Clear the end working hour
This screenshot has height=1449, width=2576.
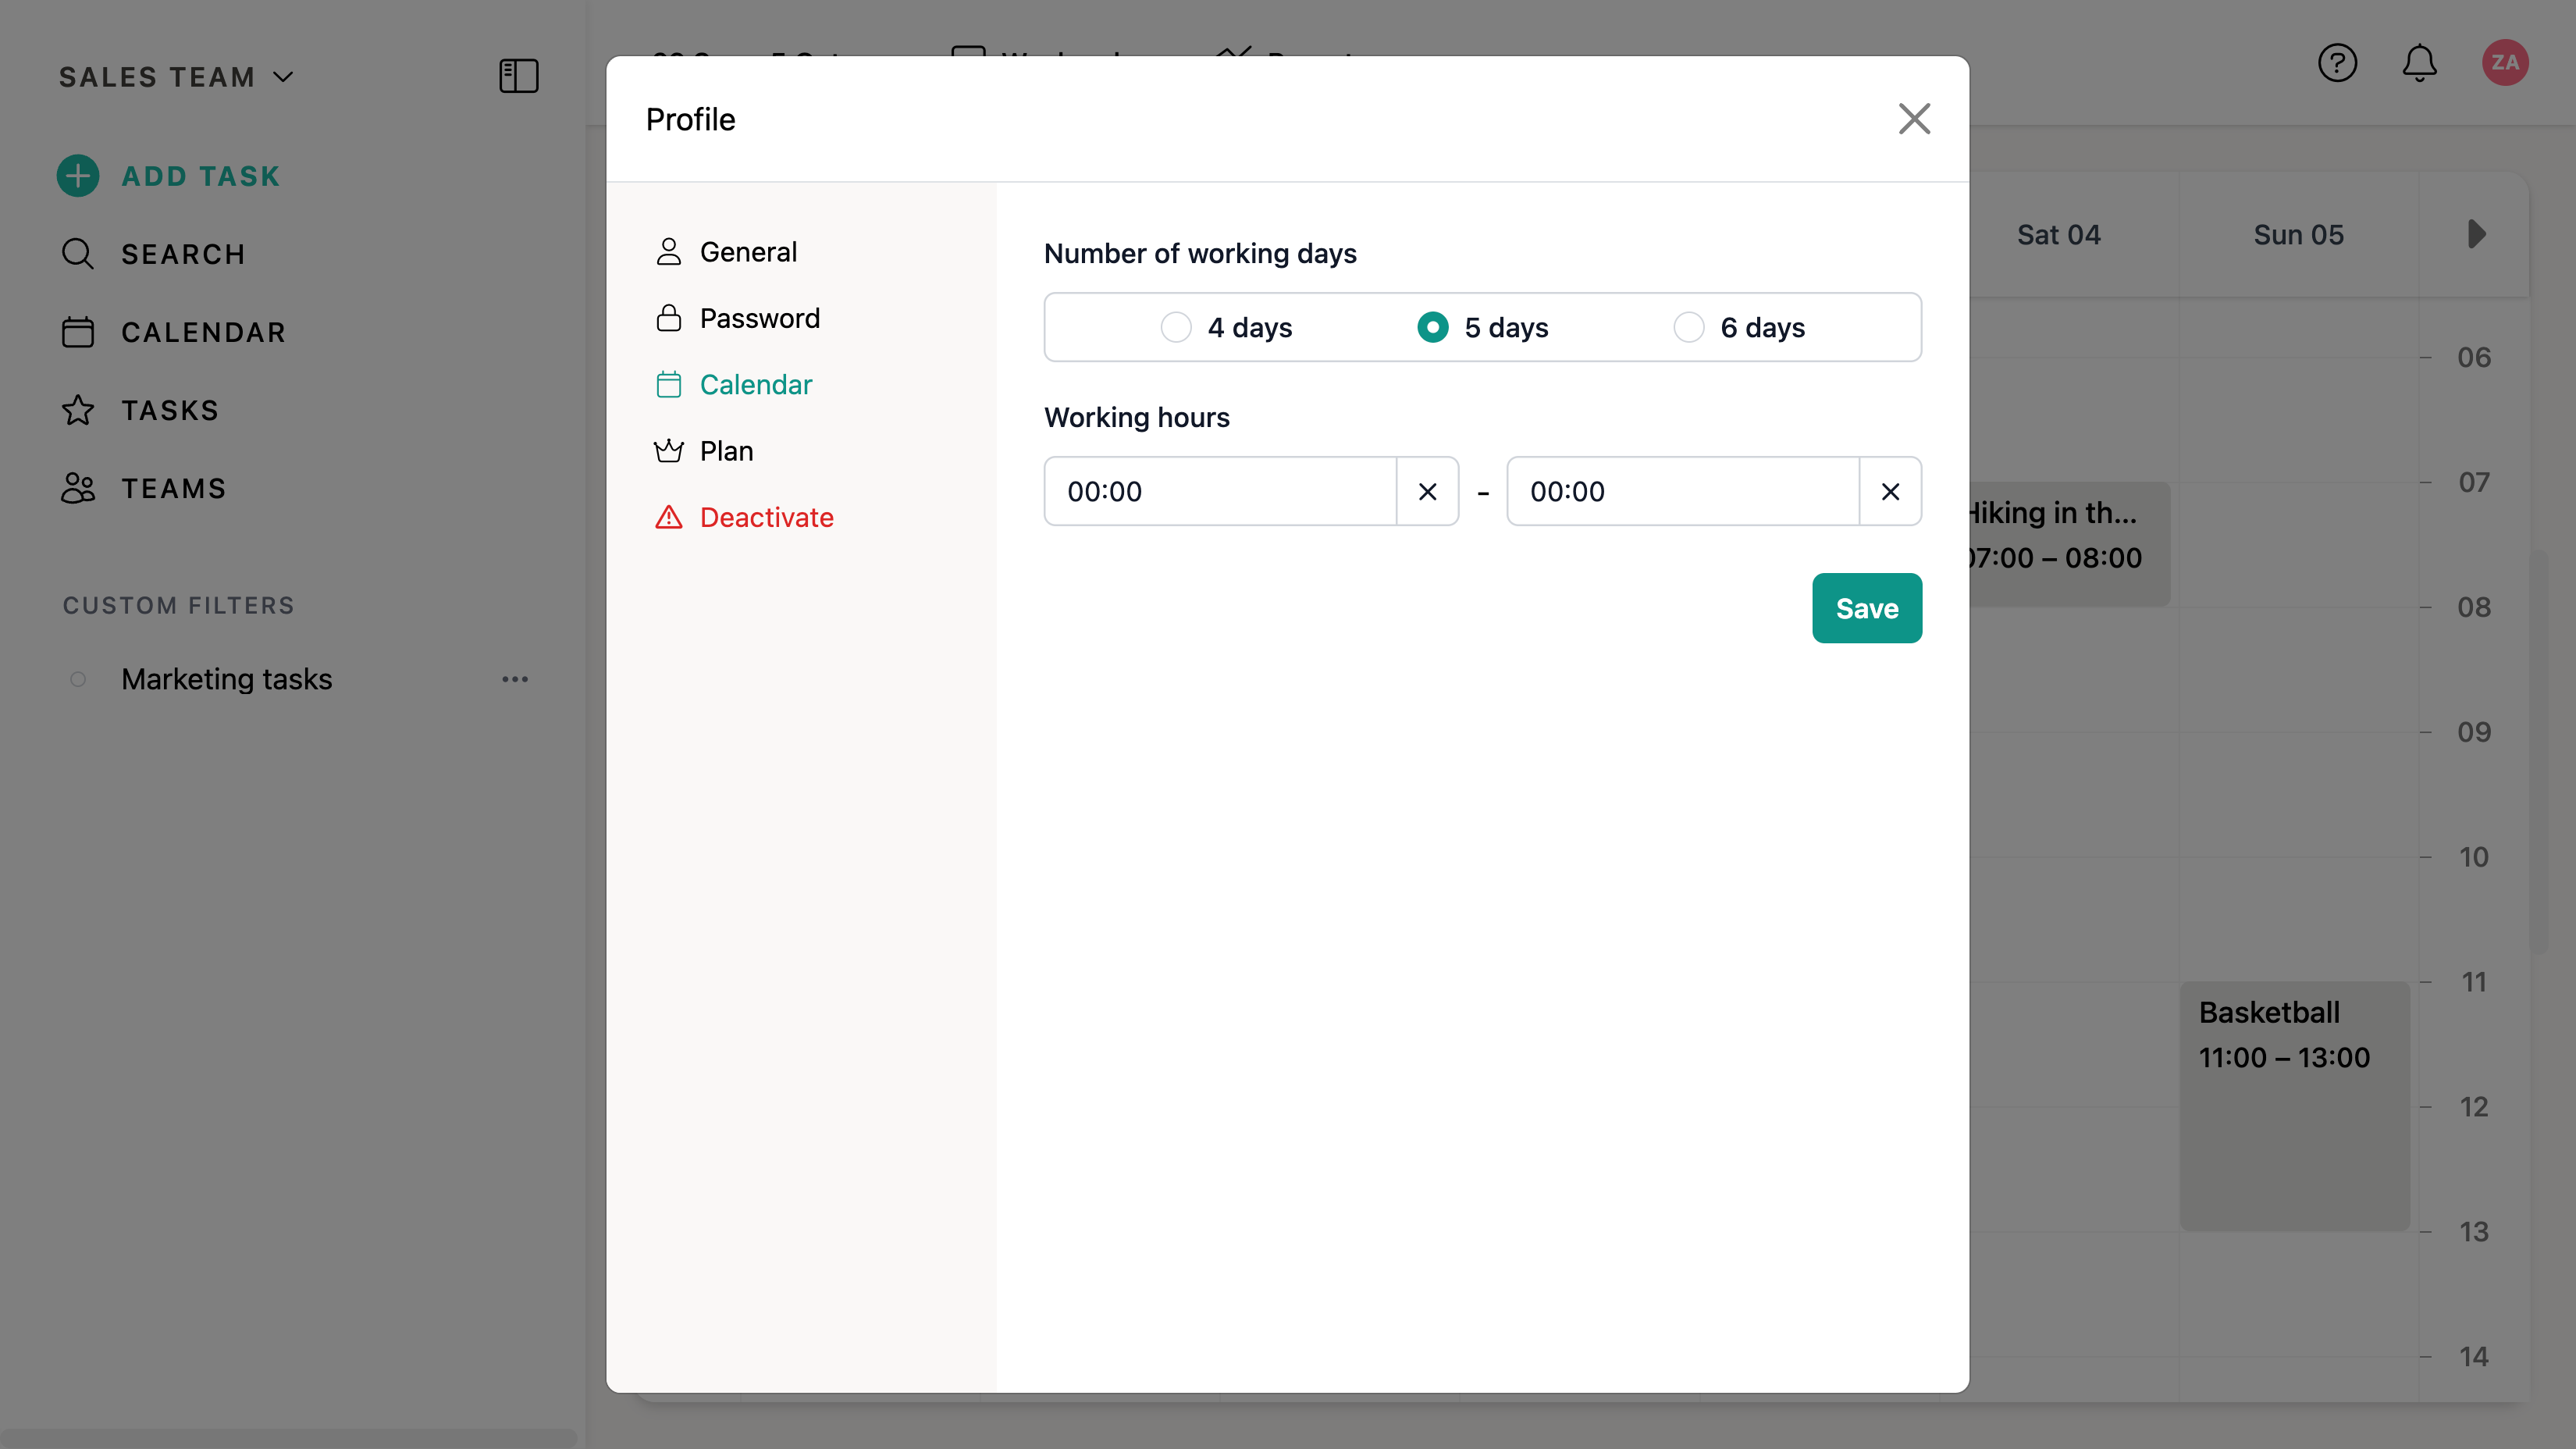click(1890, 491)
